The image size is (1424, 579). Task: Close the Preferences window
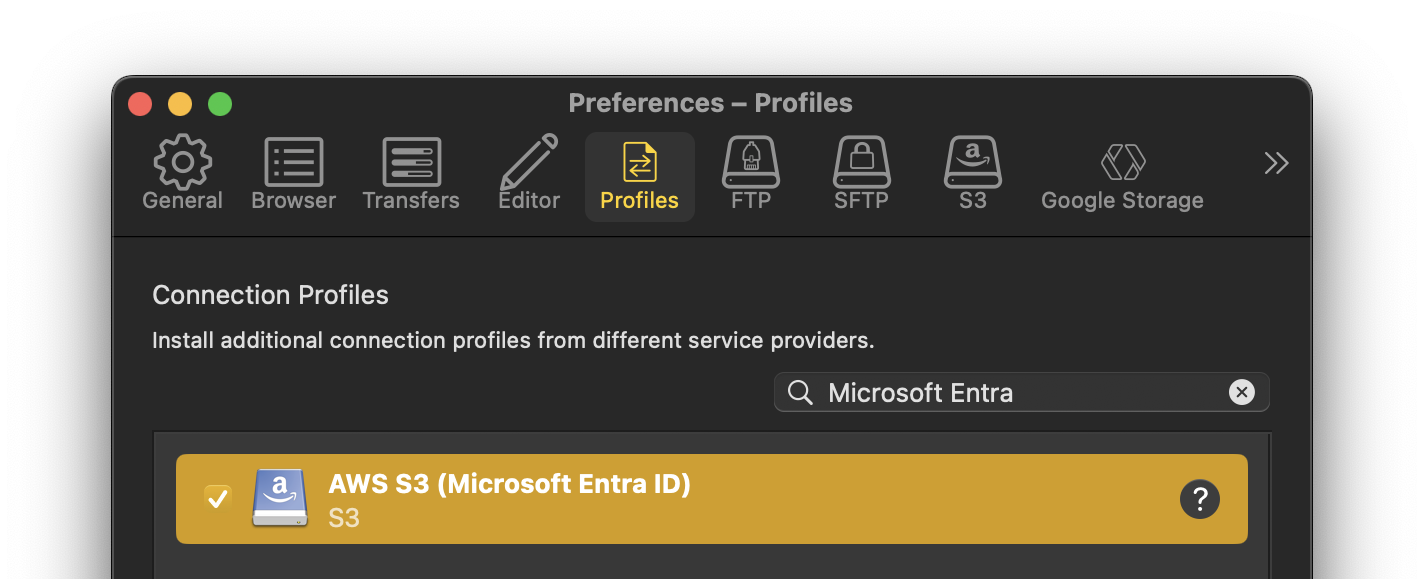pyautogui.click(x=140, y=104)
